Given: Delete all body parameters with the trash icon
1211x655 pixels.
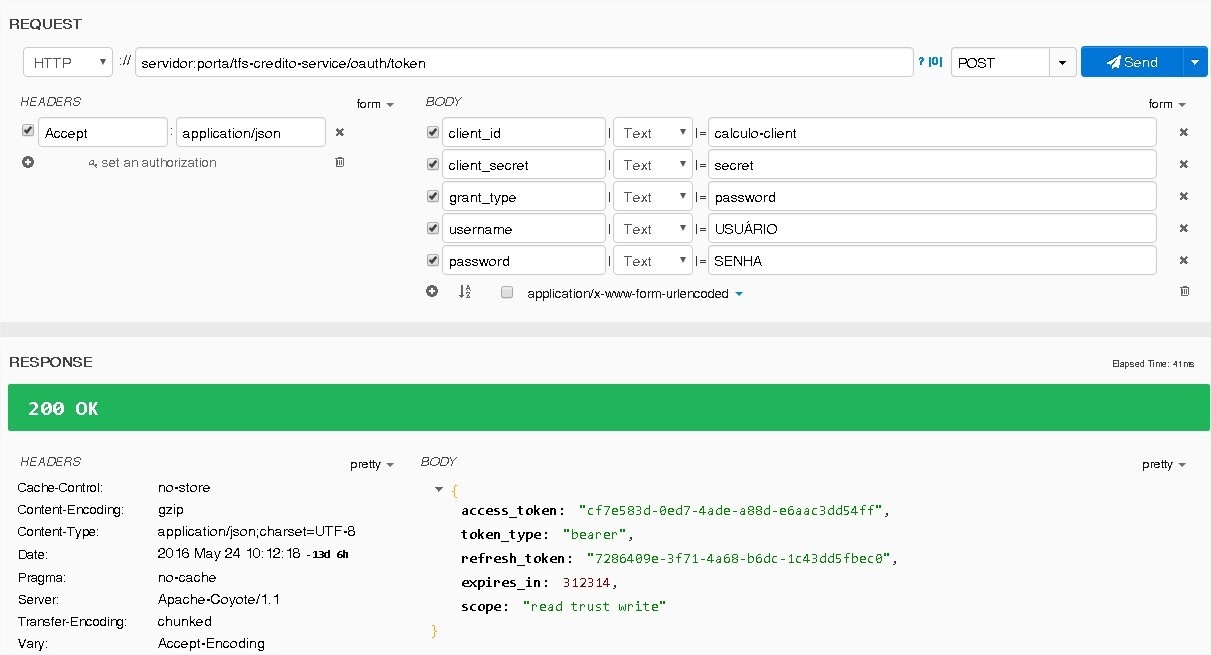Looking at the screenshot, I should (1184, 291).
